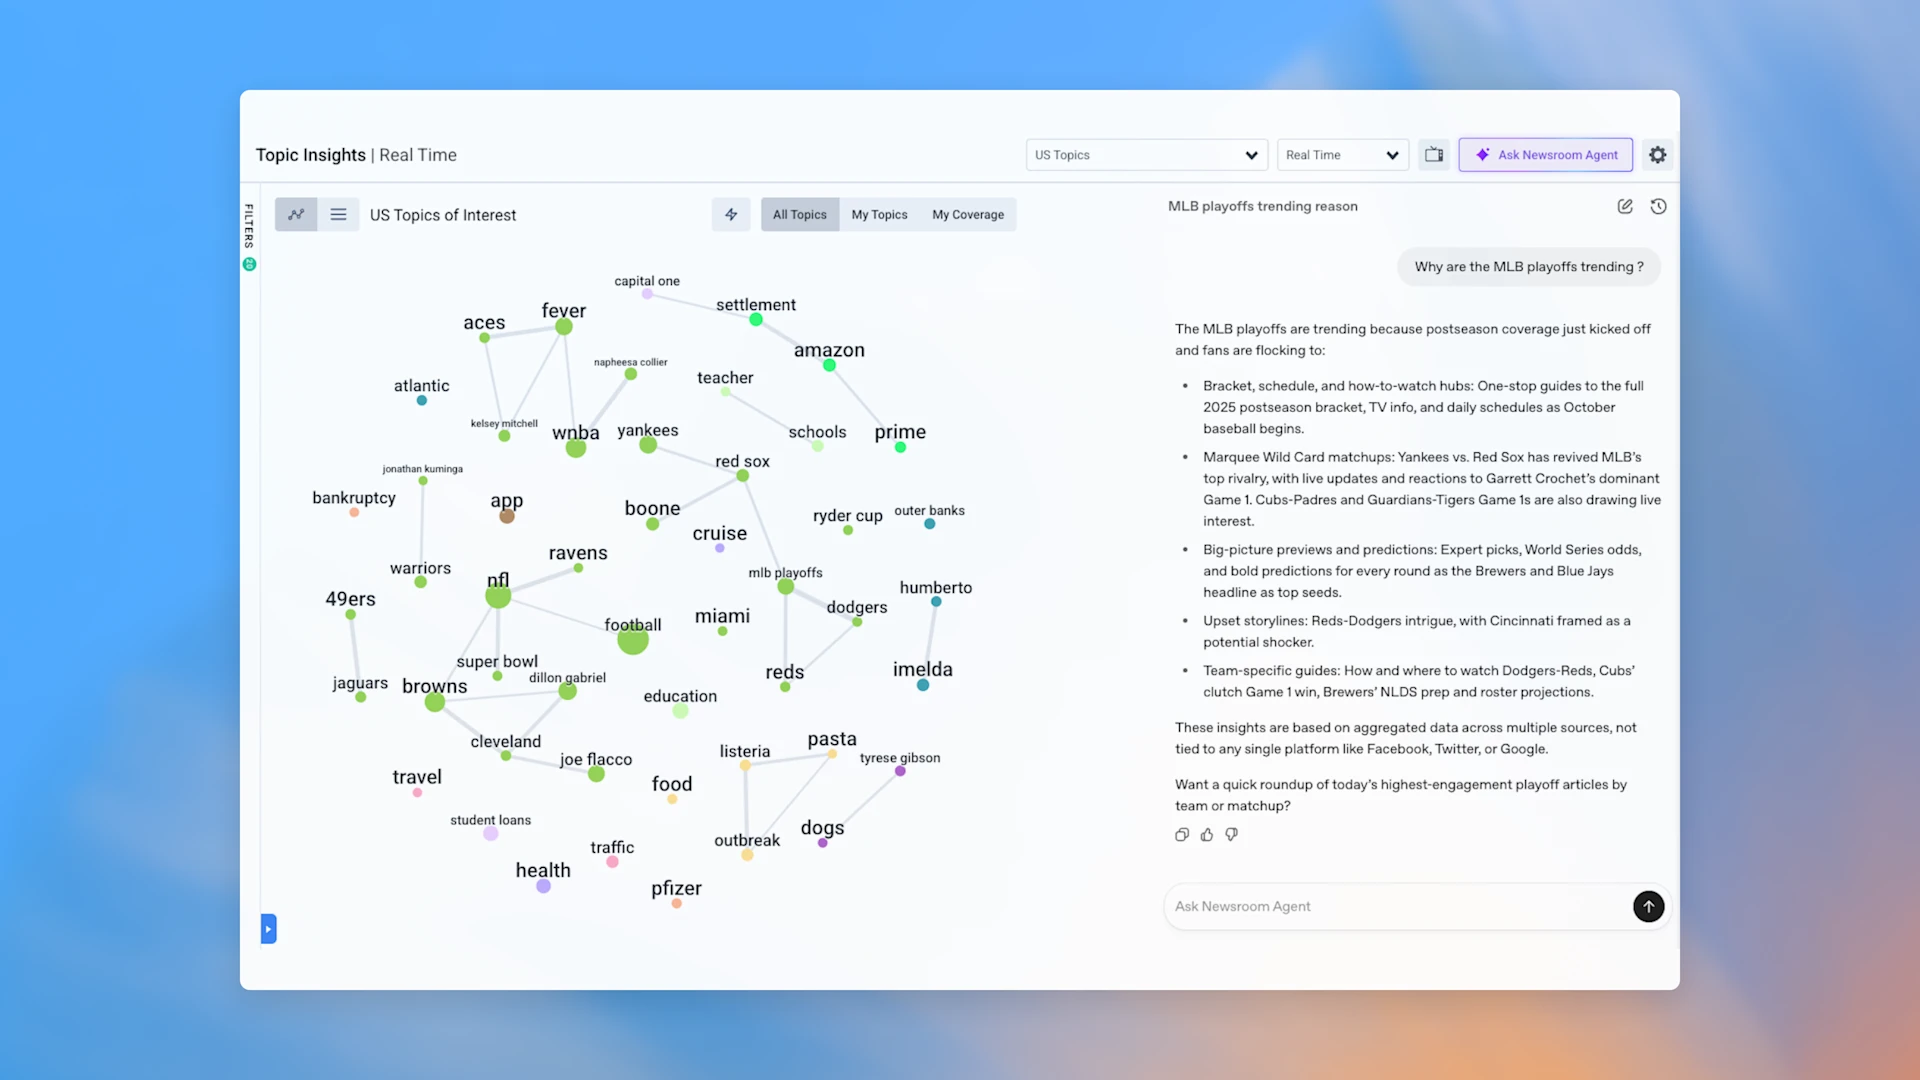Start a new chat with edit icon
Image resolution: width=1920 pixels, height=1080 pixels.
1625,206
